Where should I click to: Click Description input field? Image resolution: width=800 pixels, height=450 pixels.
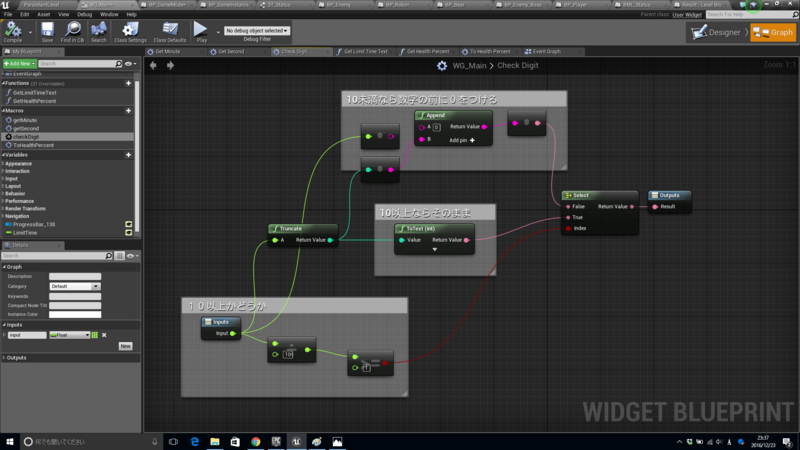(75, 277)
